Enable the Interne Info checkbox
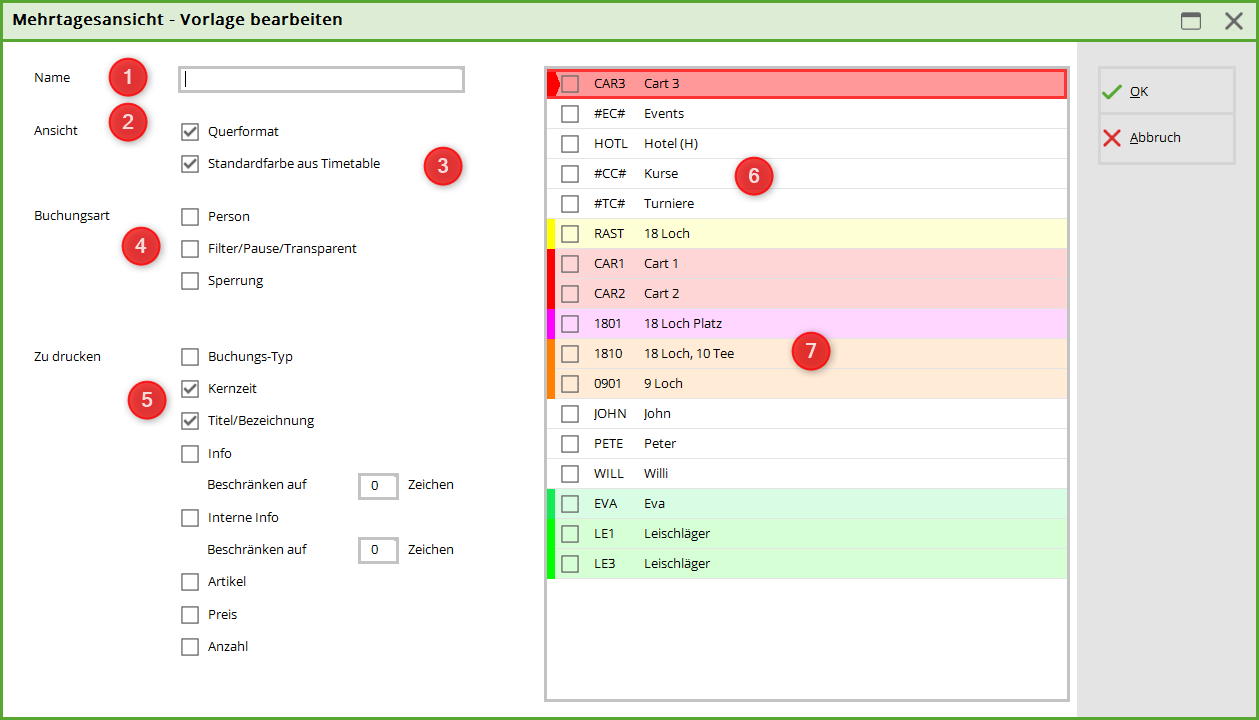The width and height of the screenshot is (1259, 720). 190,518
